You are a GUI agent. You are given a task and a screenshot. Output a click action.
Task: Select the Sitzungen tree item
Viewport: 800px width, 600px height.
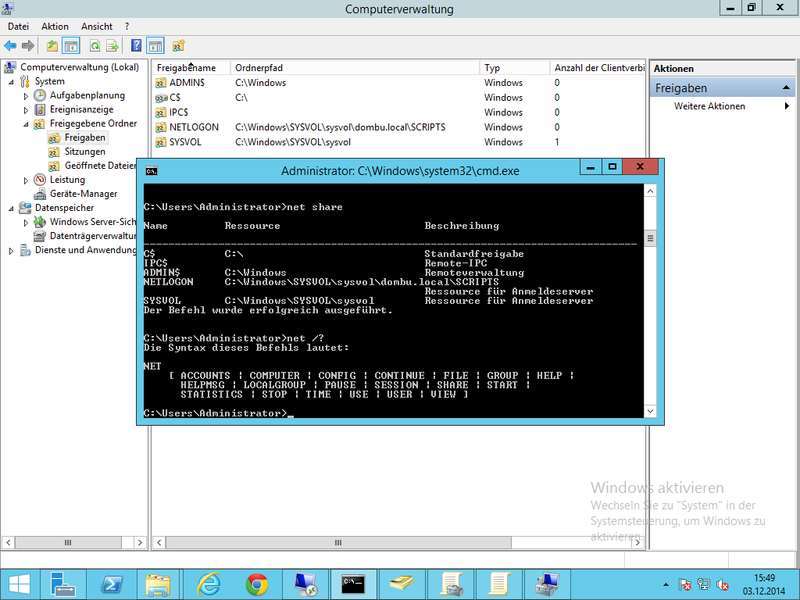click(x=85, y=152)
